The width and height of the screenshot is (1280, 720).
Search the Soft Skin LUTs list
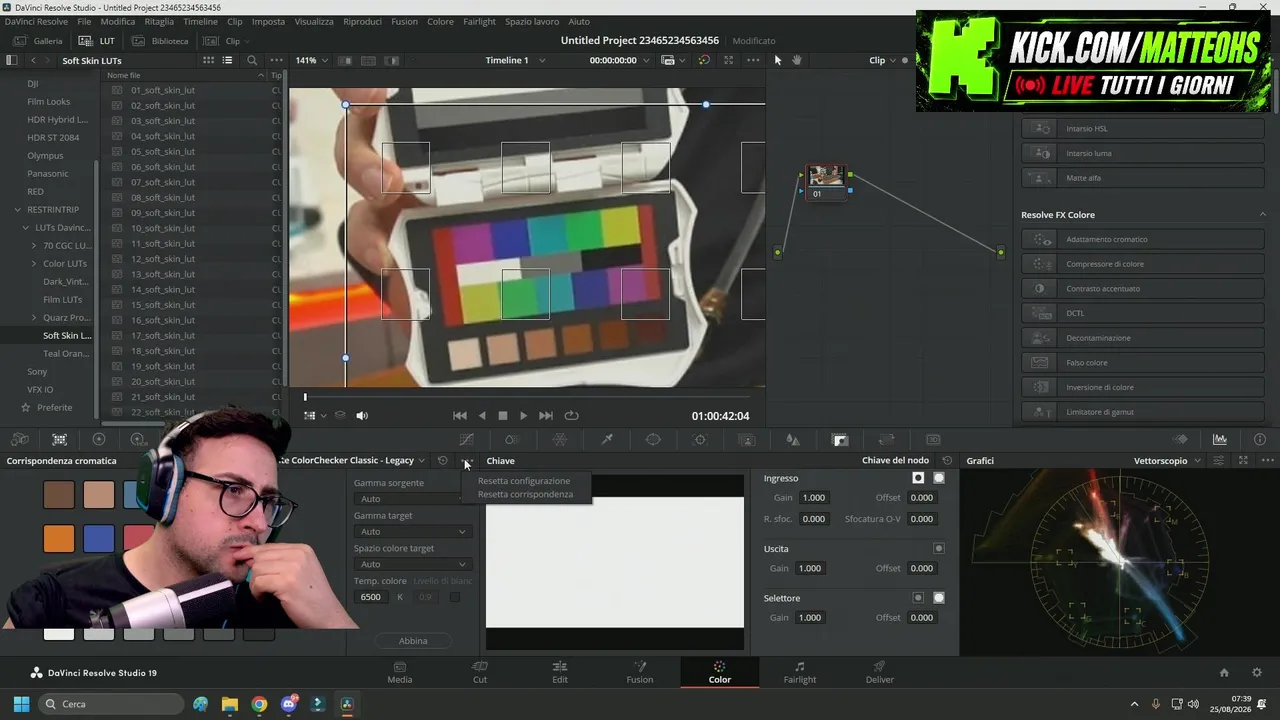(x=252, y=60)
